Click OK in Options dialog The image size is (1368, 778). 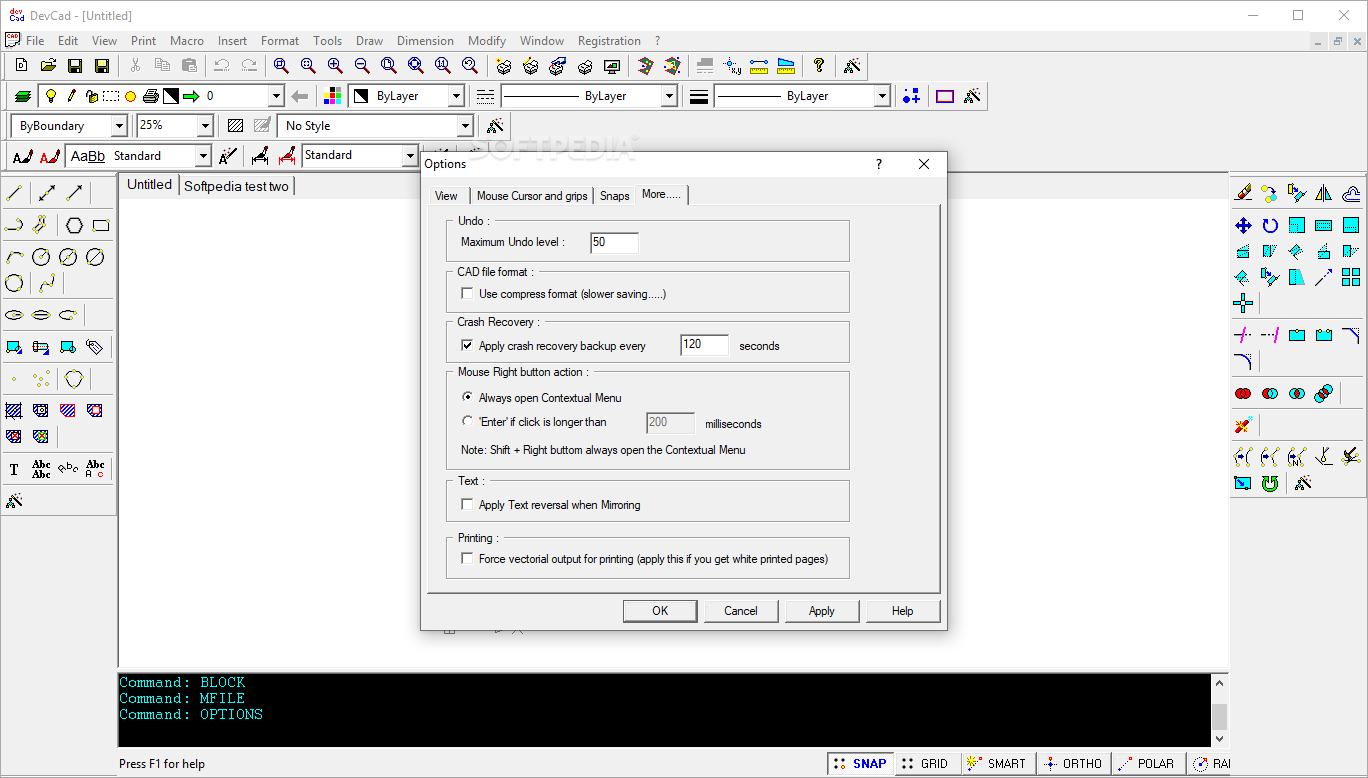[660, 611]
